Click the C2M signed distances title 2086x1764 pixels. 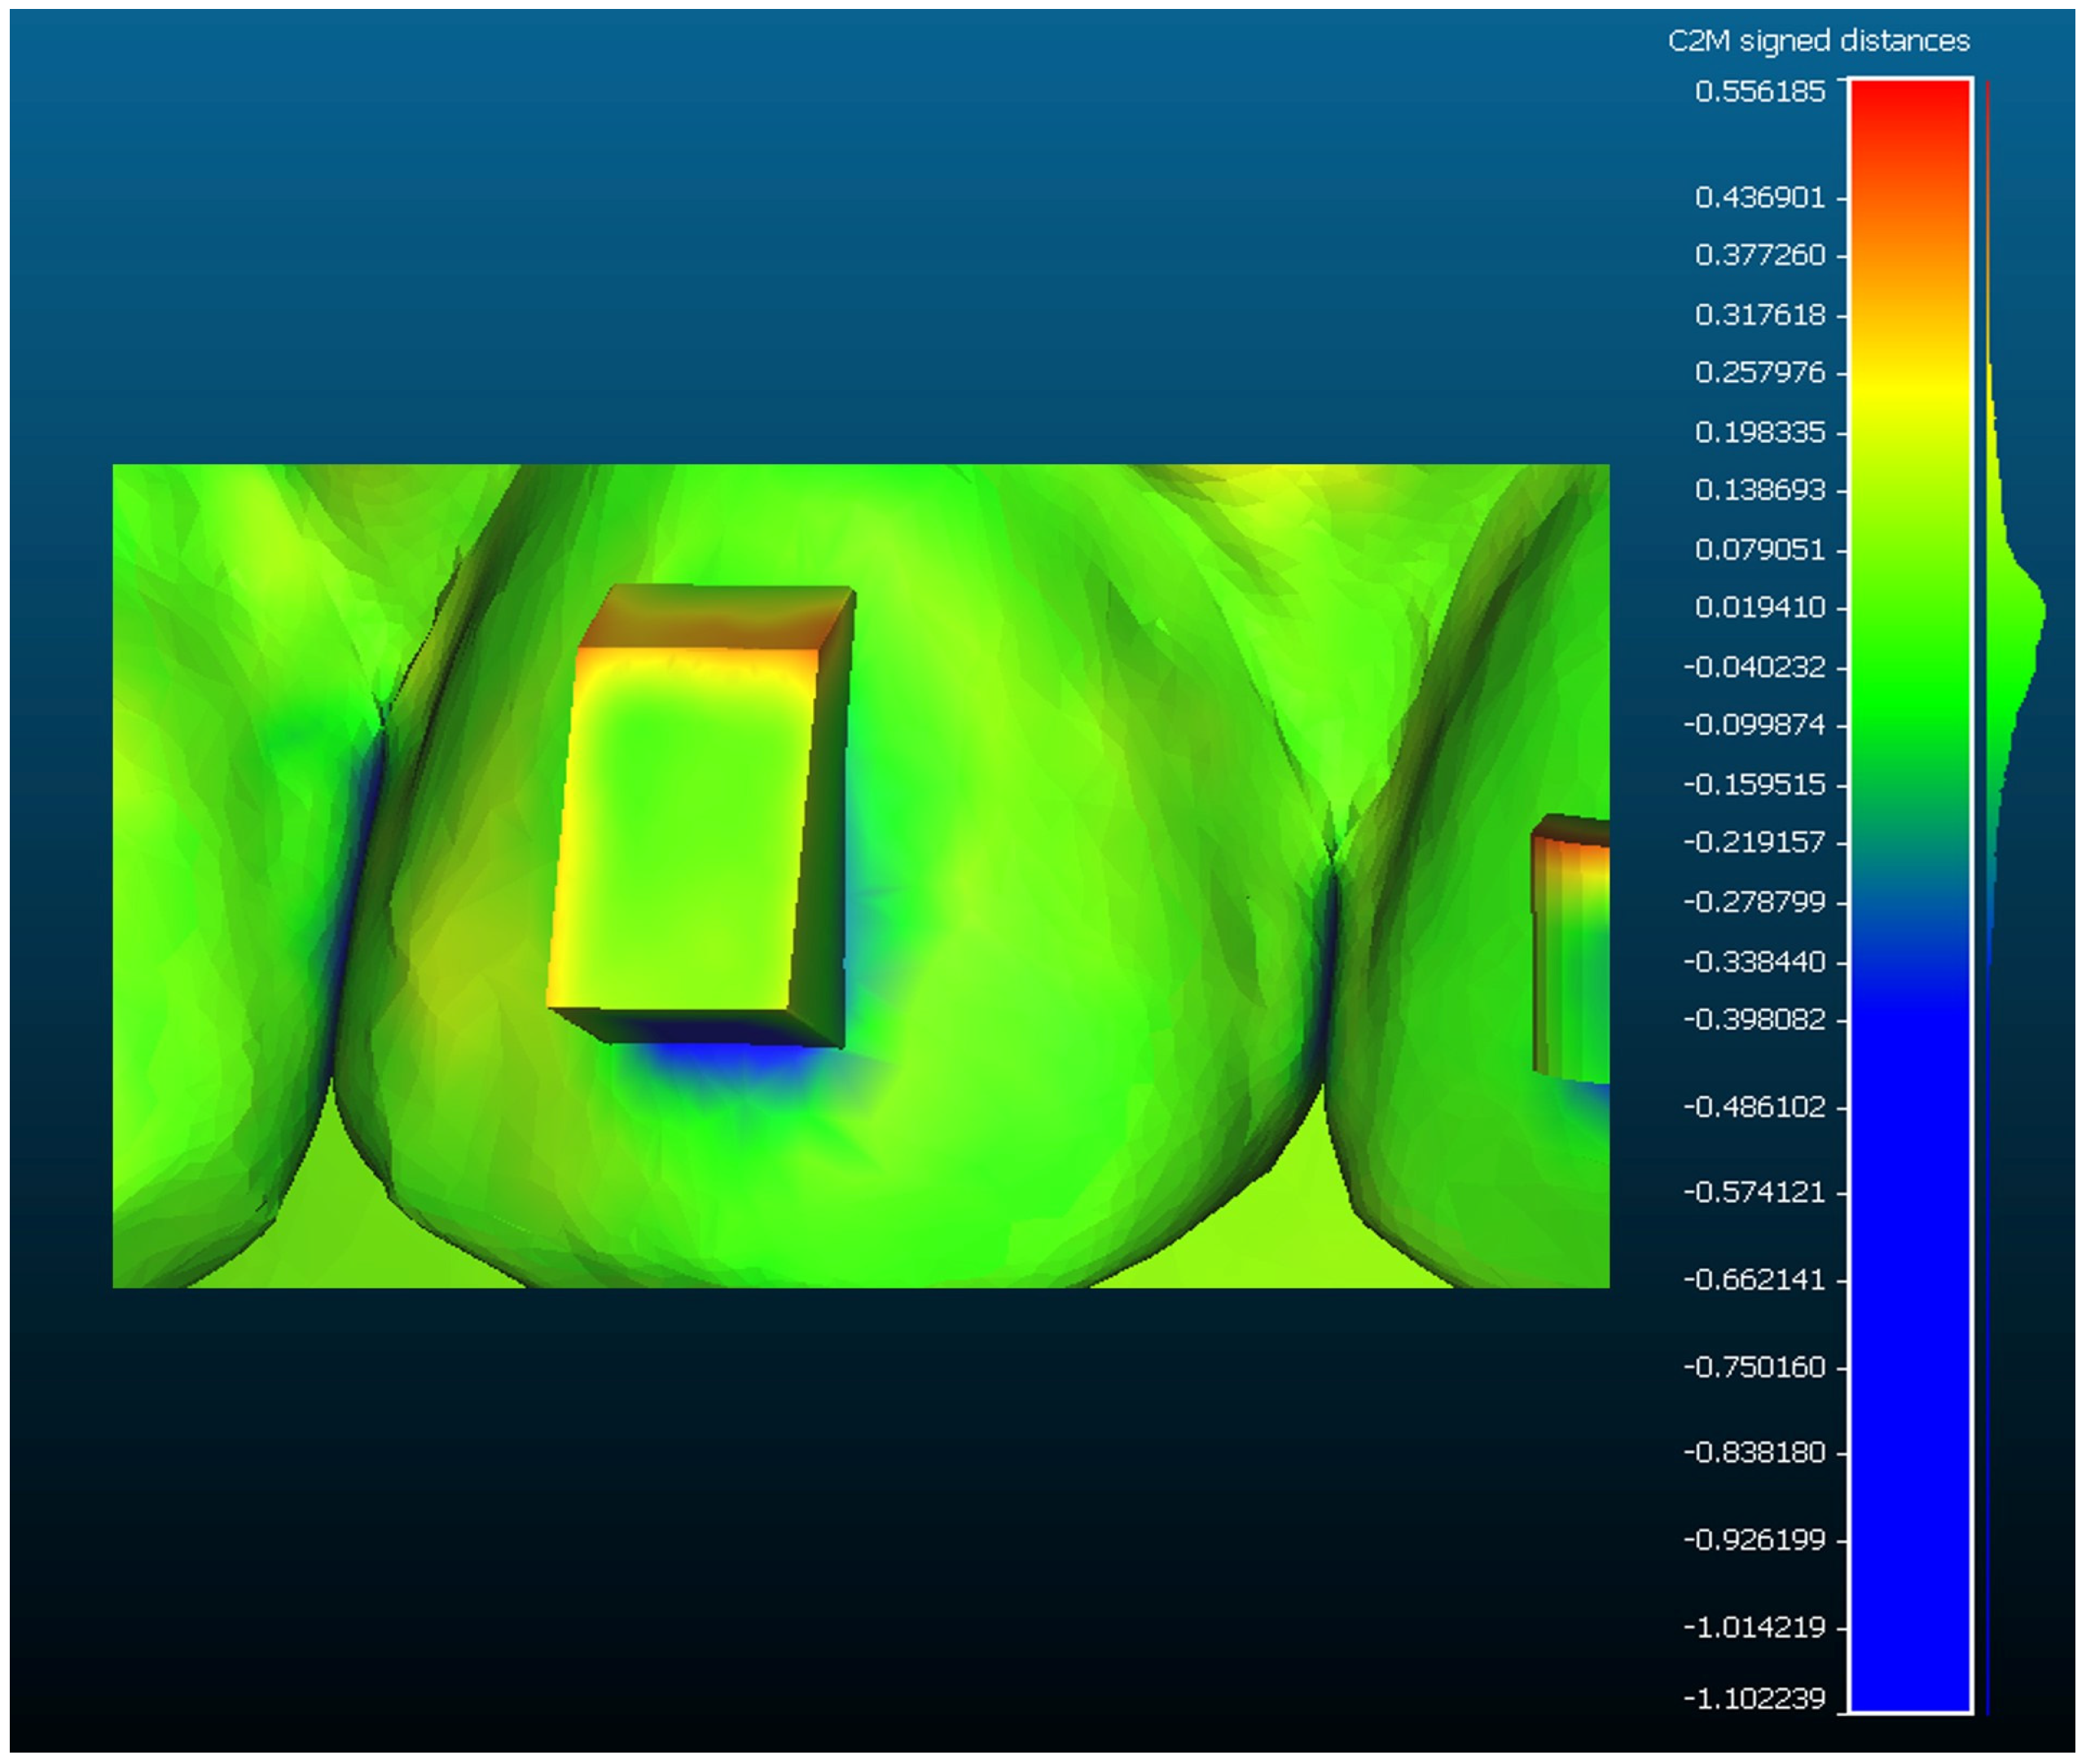(x=1818, y=41)
